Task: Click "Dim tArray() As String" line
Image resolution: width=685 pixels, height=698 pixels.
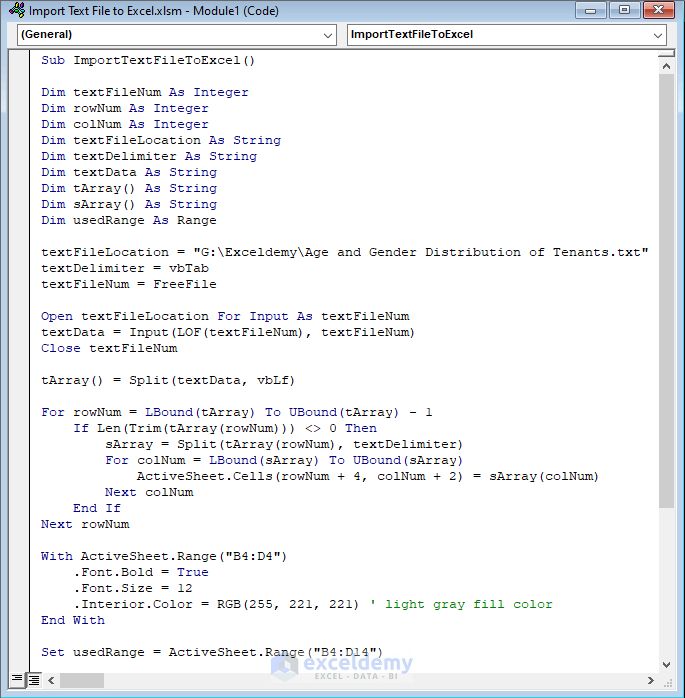Action: click(x=129, y=188)
